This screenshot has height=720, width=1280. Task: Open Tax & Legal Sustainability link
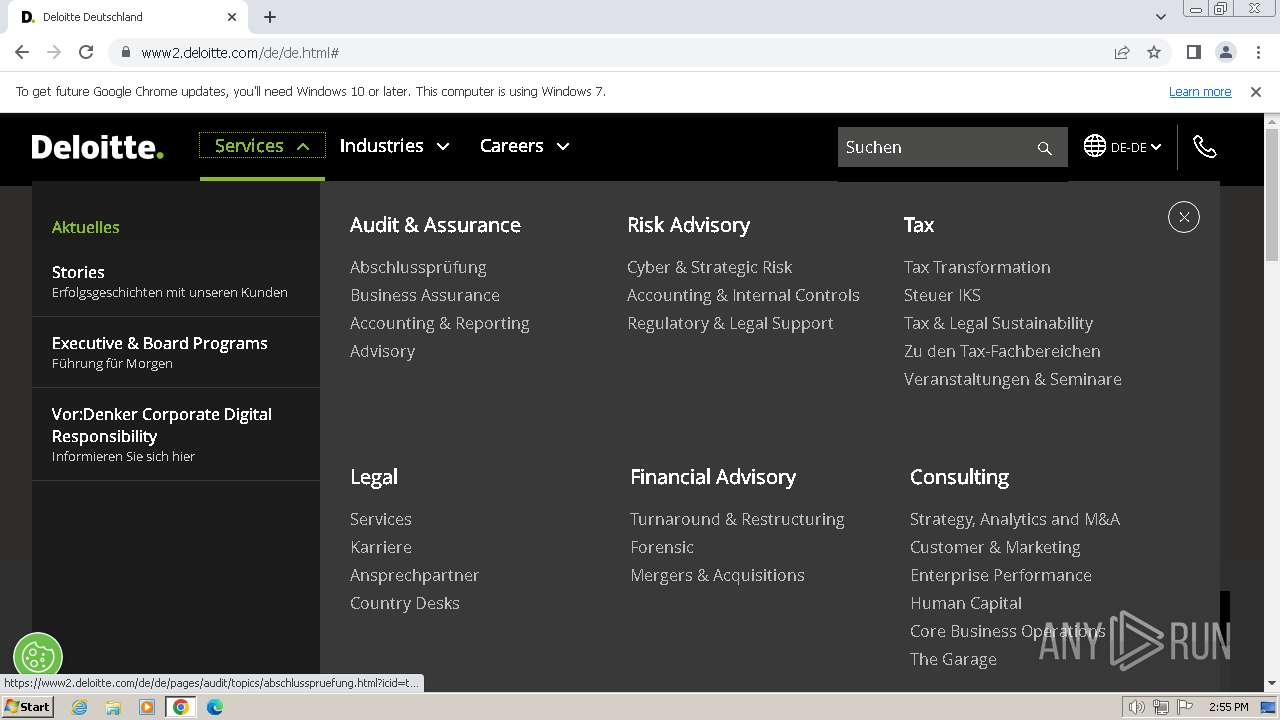pos(998,323)
